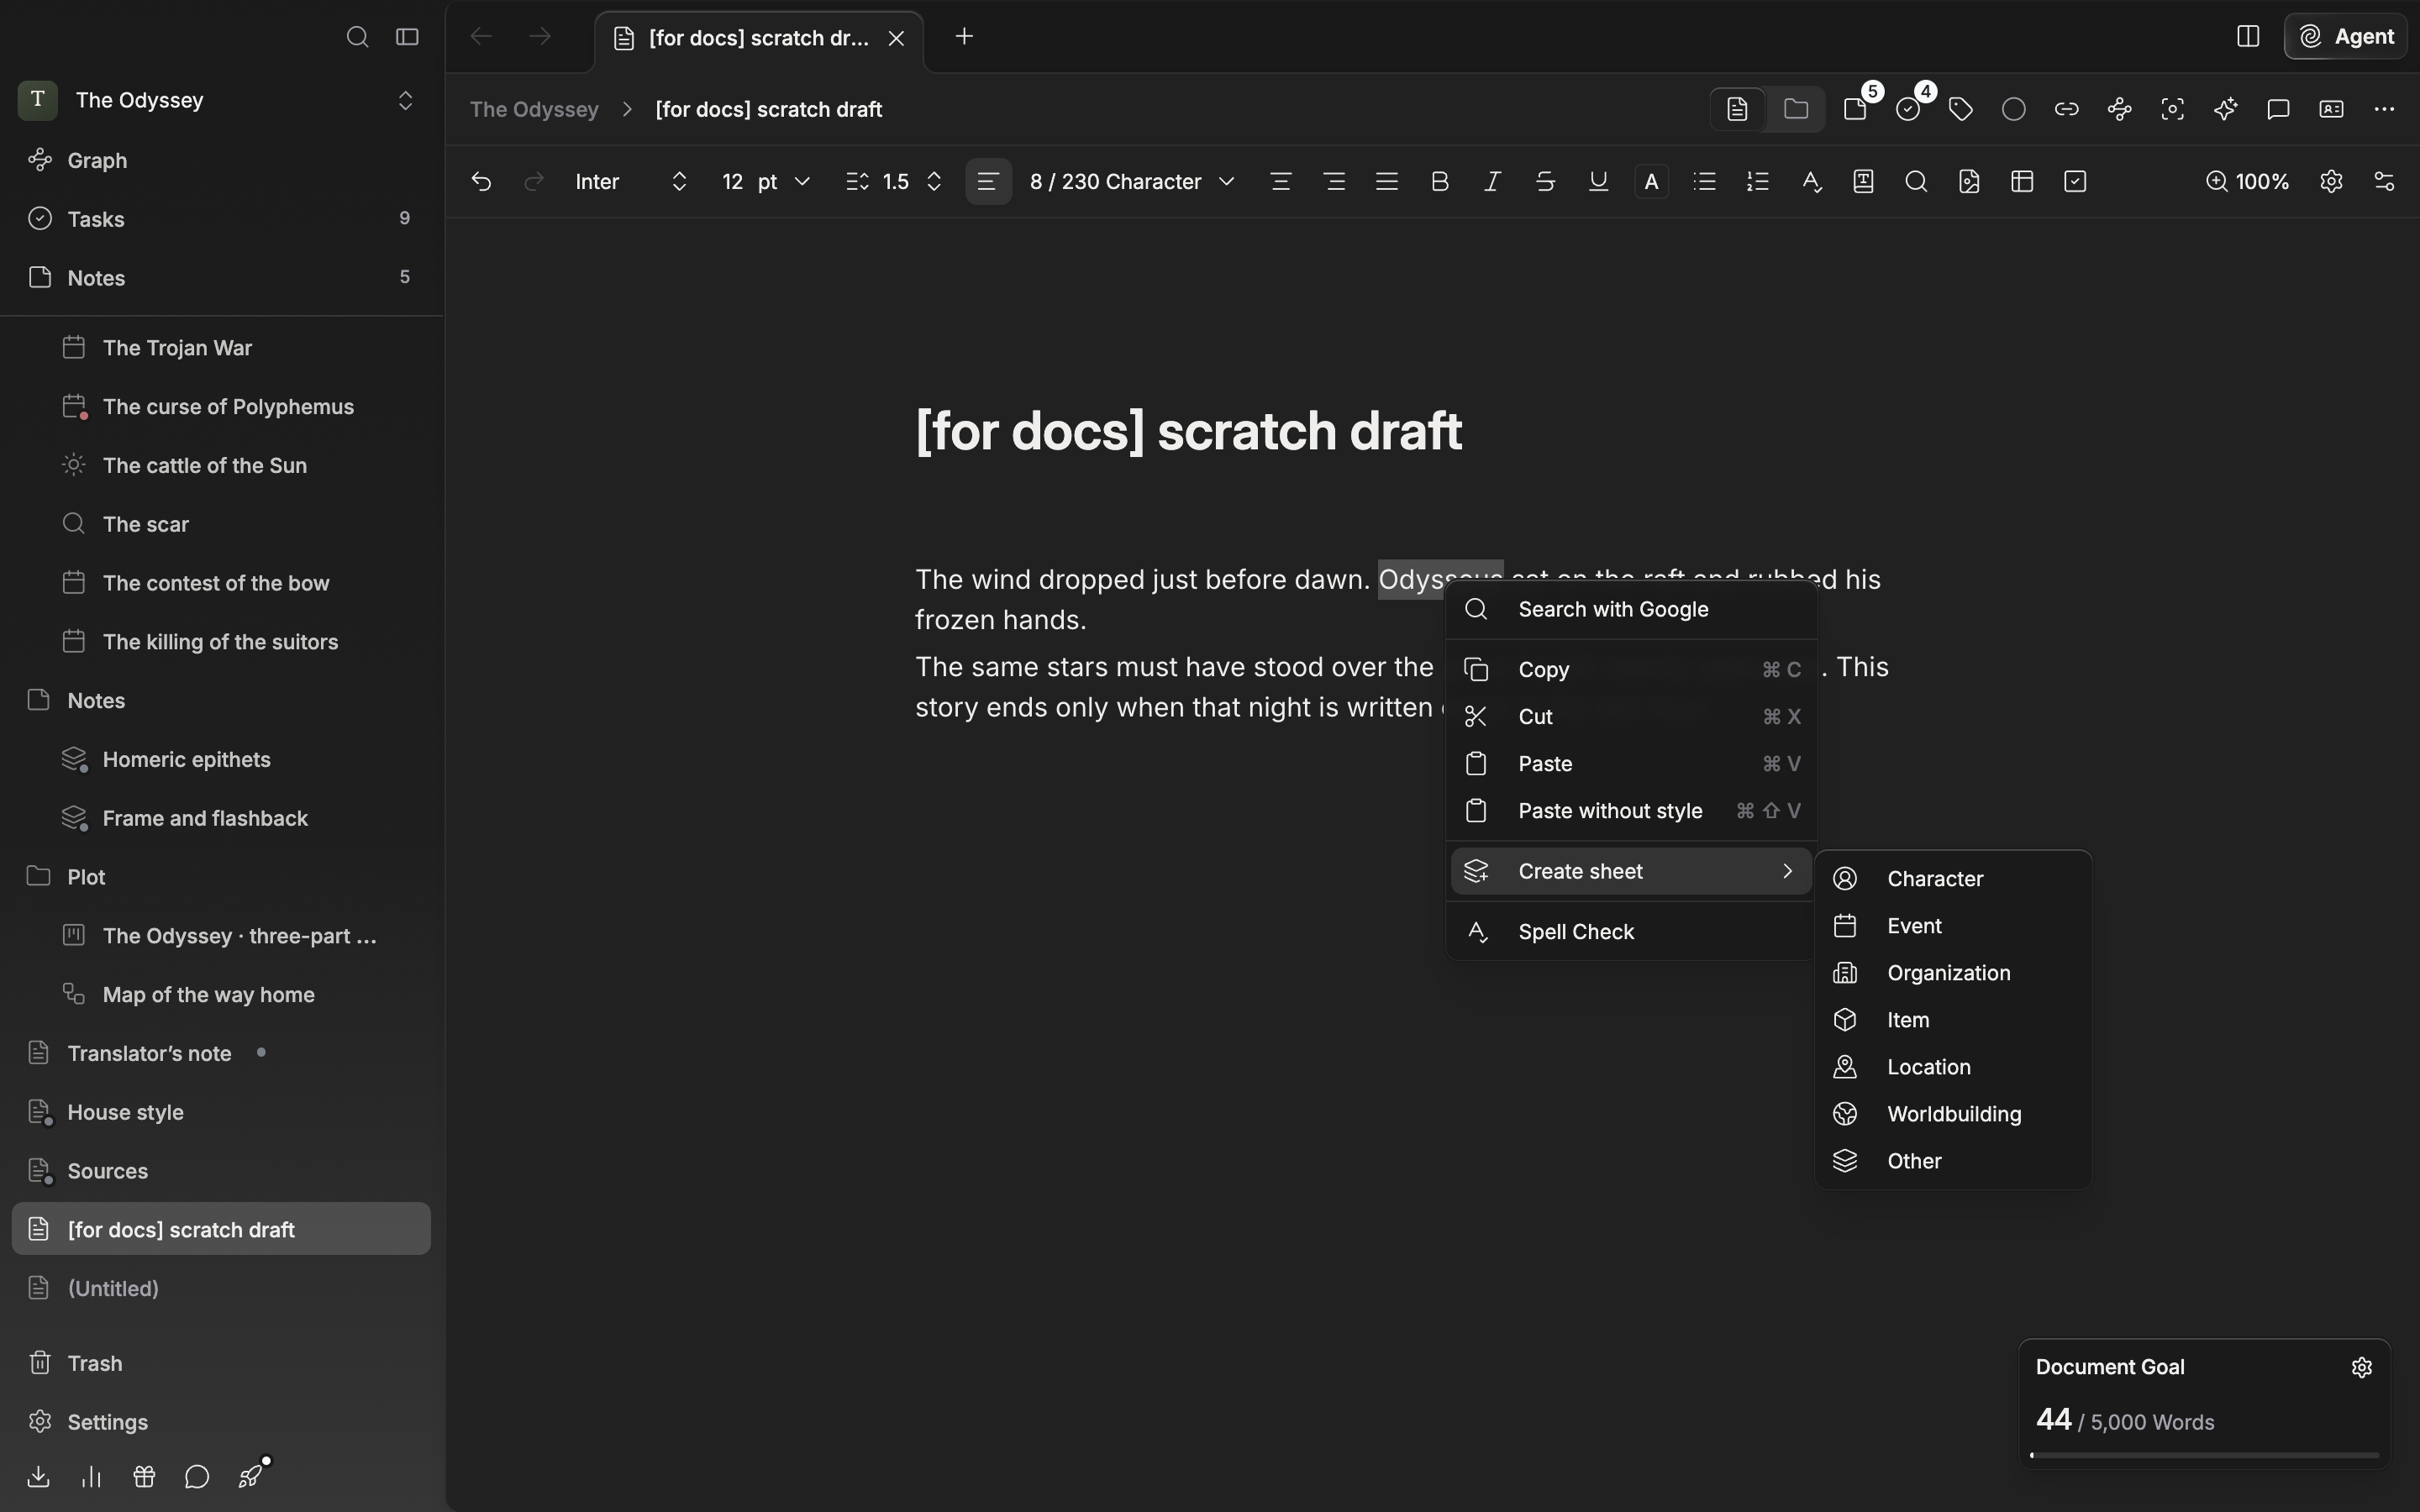Insert a checkbox item from toolbar
2420x1512 pixels.
pyautogui.click(x=2075, y=182)
